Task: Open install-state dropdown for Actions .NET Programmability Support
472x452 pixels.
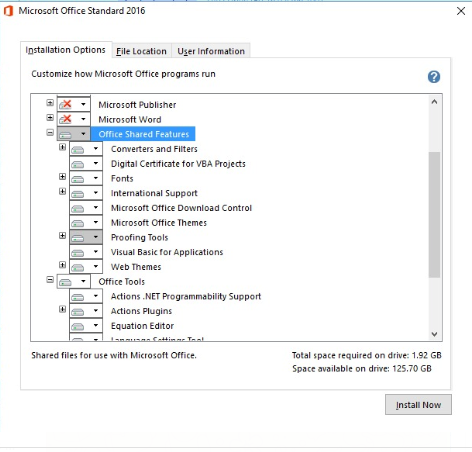Action: pyautogui.click(x=86, y=296)
